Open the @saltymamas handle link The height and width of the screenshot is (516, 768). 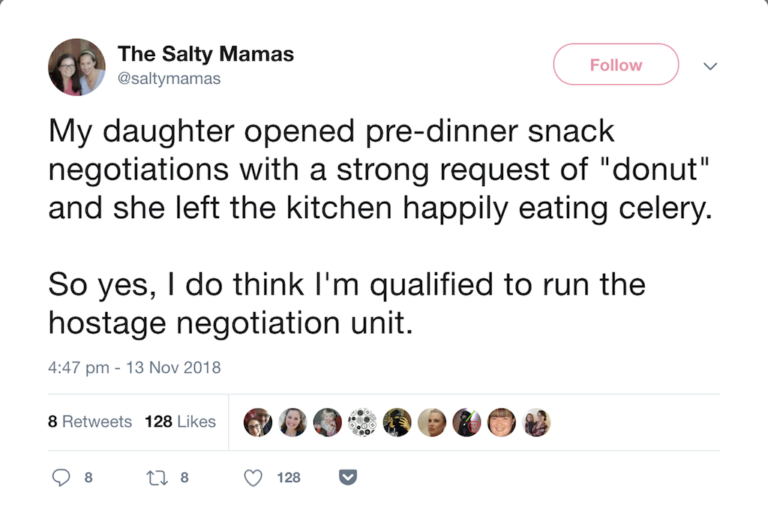[169, 78]
